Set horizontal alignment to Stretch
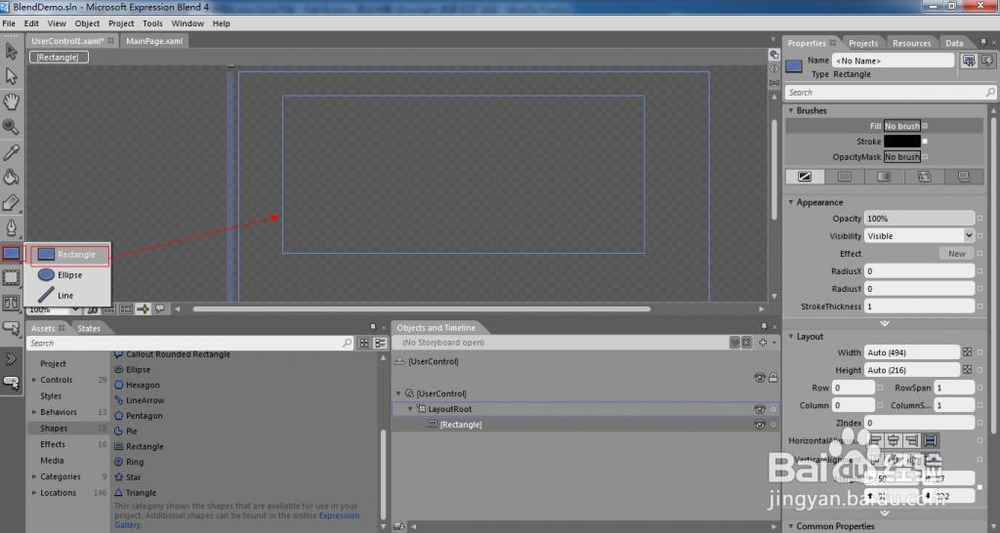Screen dimensions: 1000x533 point(930,440)
